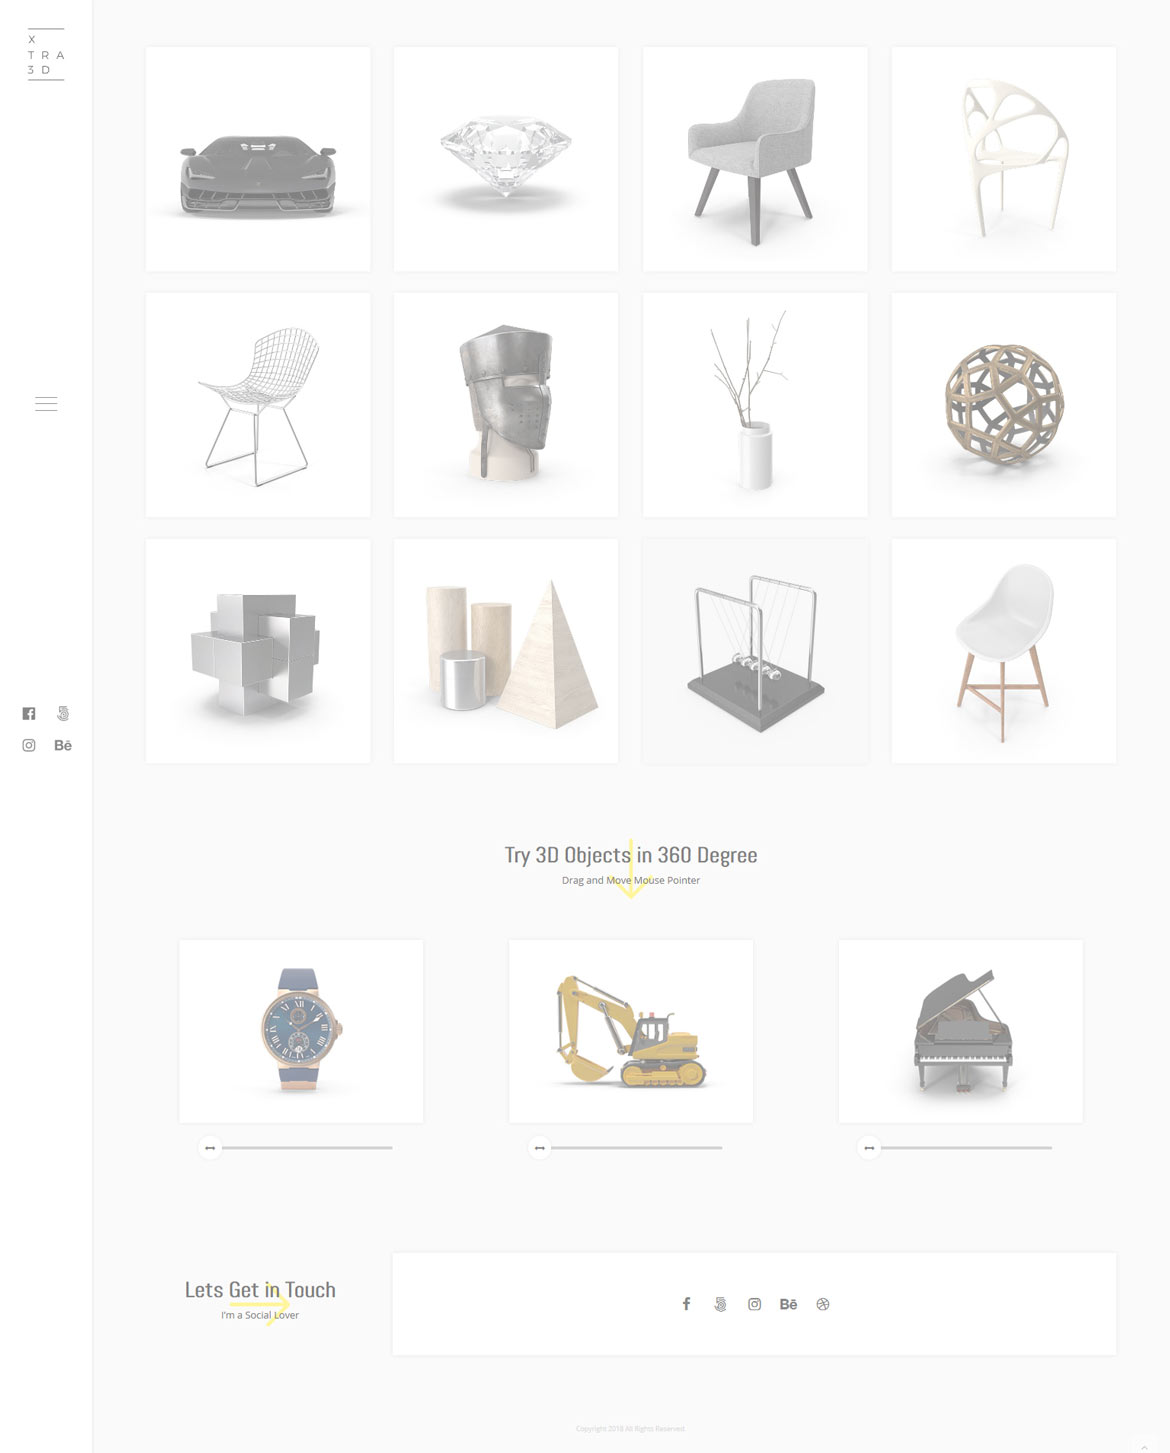Select the wooden lattice sphere thumbnail
This screenshot has height=1453, width=1170.
point(1004,405)
